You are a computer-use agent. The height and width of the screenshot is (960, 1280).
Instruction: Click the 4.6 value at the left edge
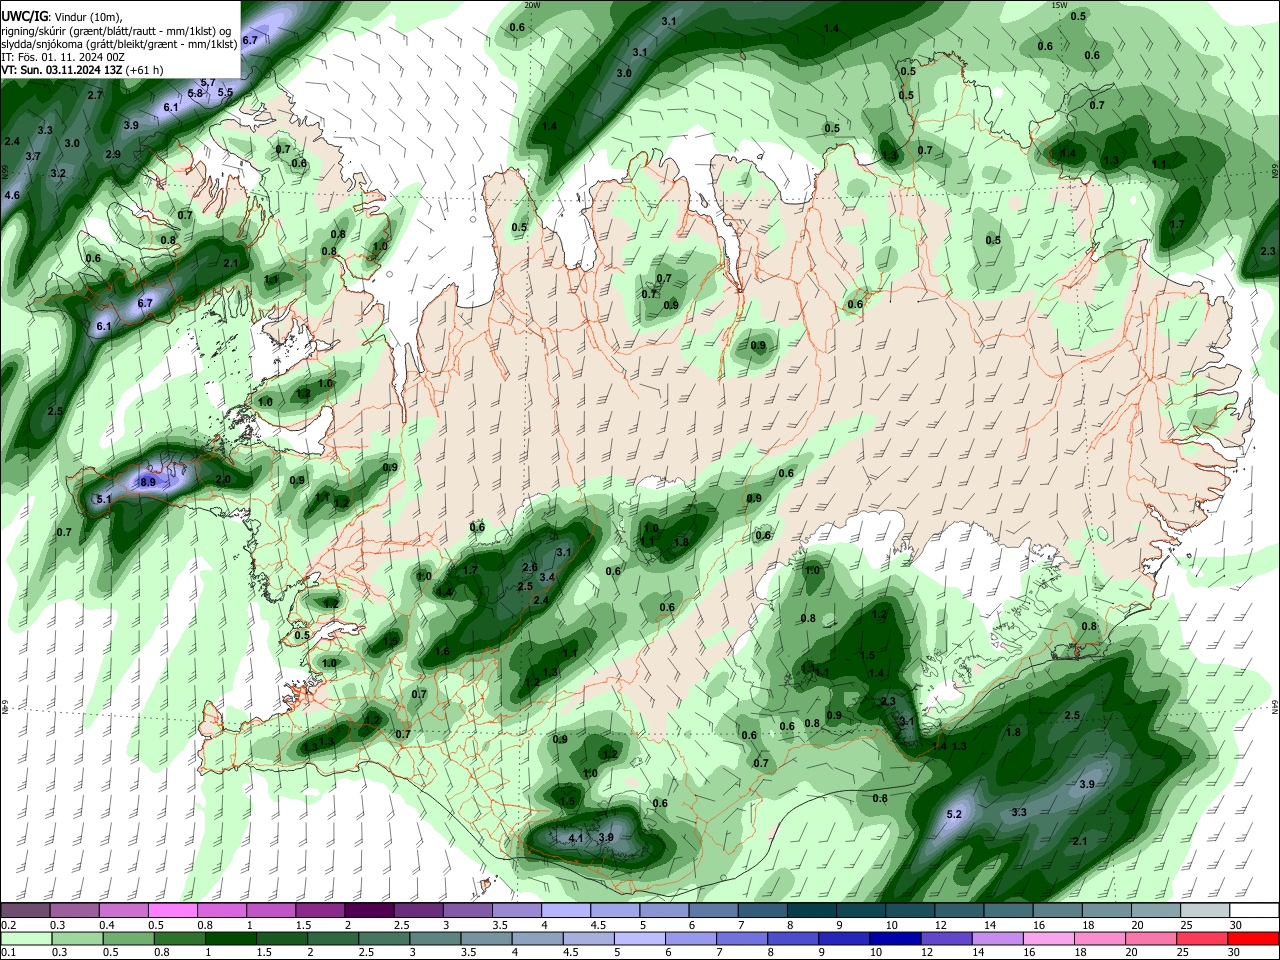click(12, 195)
